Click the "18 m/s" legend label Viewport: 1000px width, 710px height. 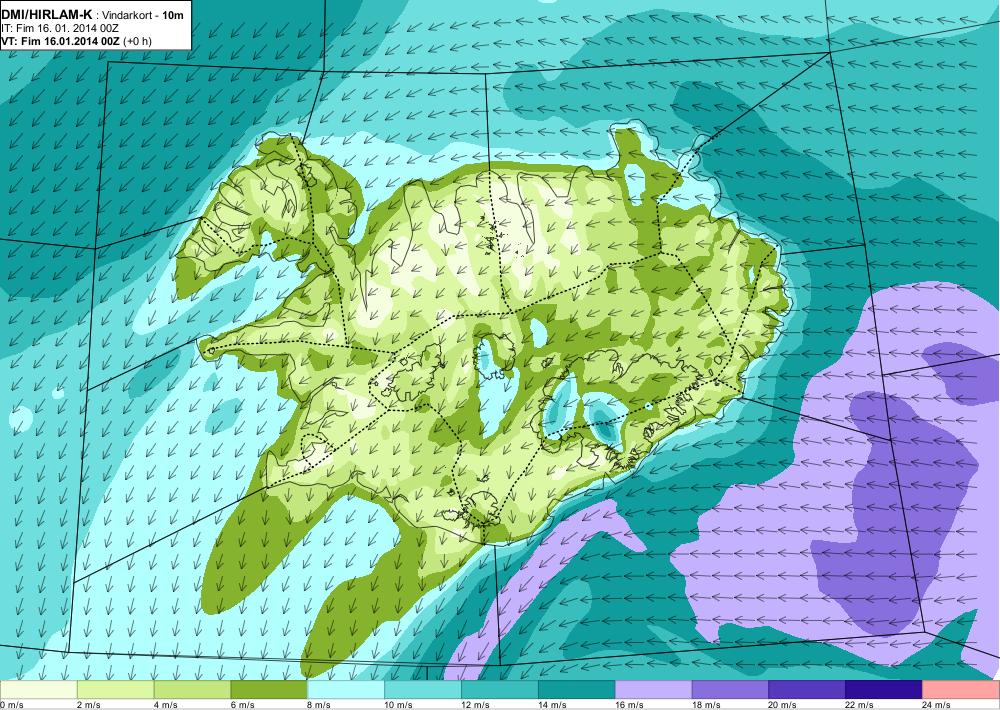pos(707,705)
